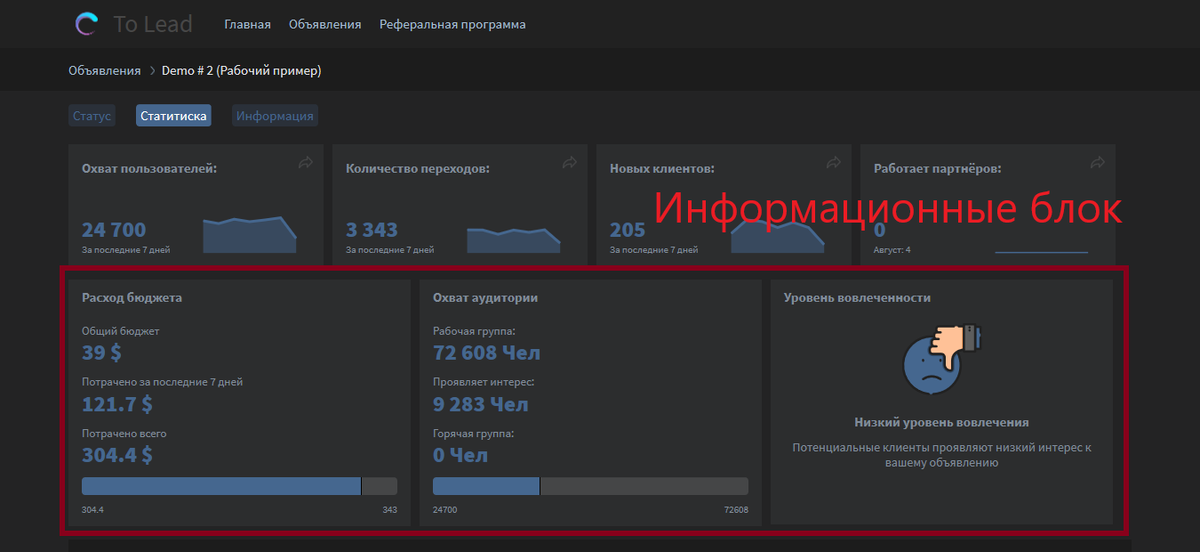This screenshot has width=1200, height=552.
Task: Click the Работает партнёров line chart
Action: point(1041,250)
